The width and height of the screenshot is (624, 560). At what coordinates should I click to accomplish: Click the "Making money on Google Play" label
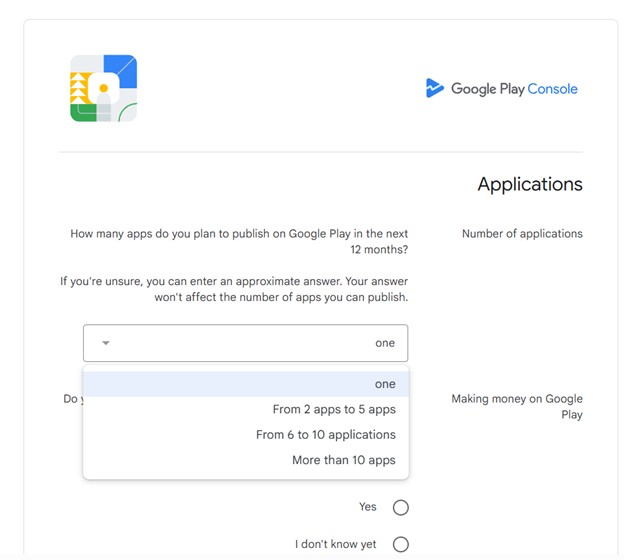pos(517,406)
